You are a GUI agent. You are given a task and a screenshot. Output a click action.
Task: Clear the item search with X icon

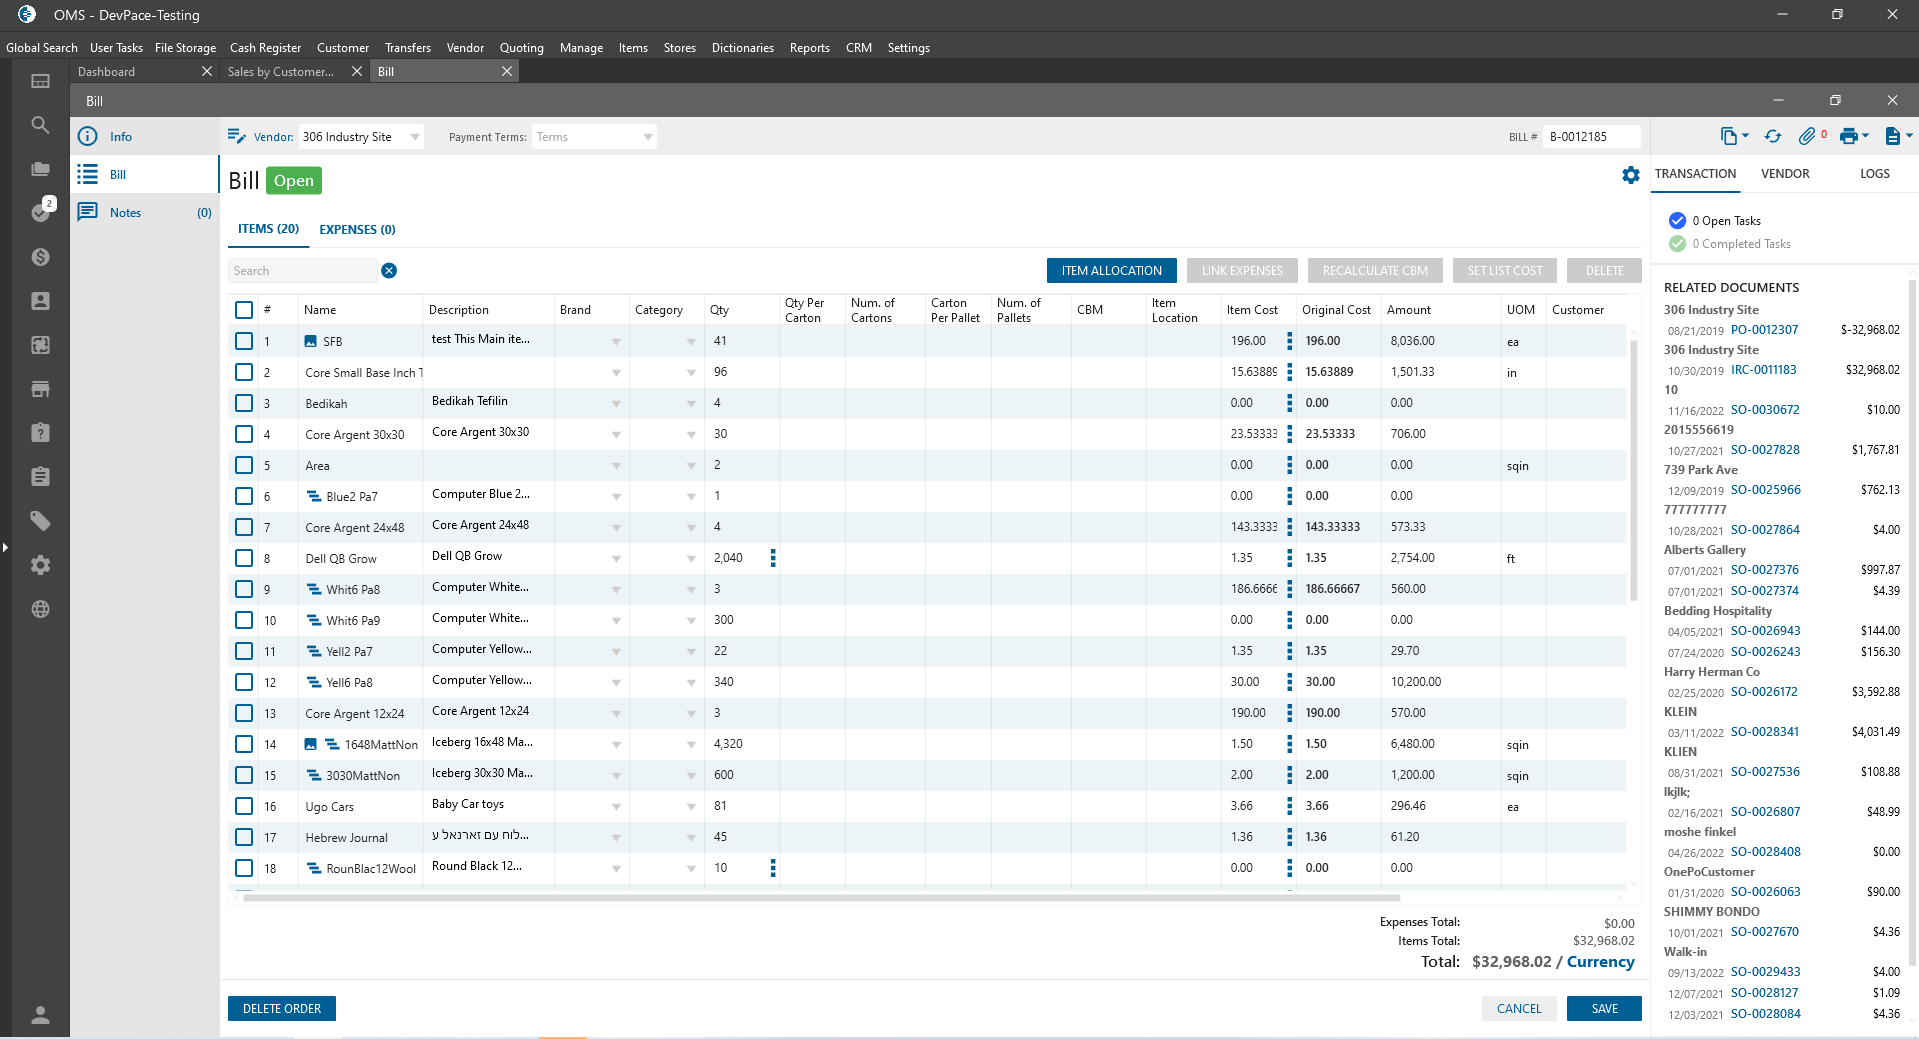pyautogui.click(x=389, y=271)
